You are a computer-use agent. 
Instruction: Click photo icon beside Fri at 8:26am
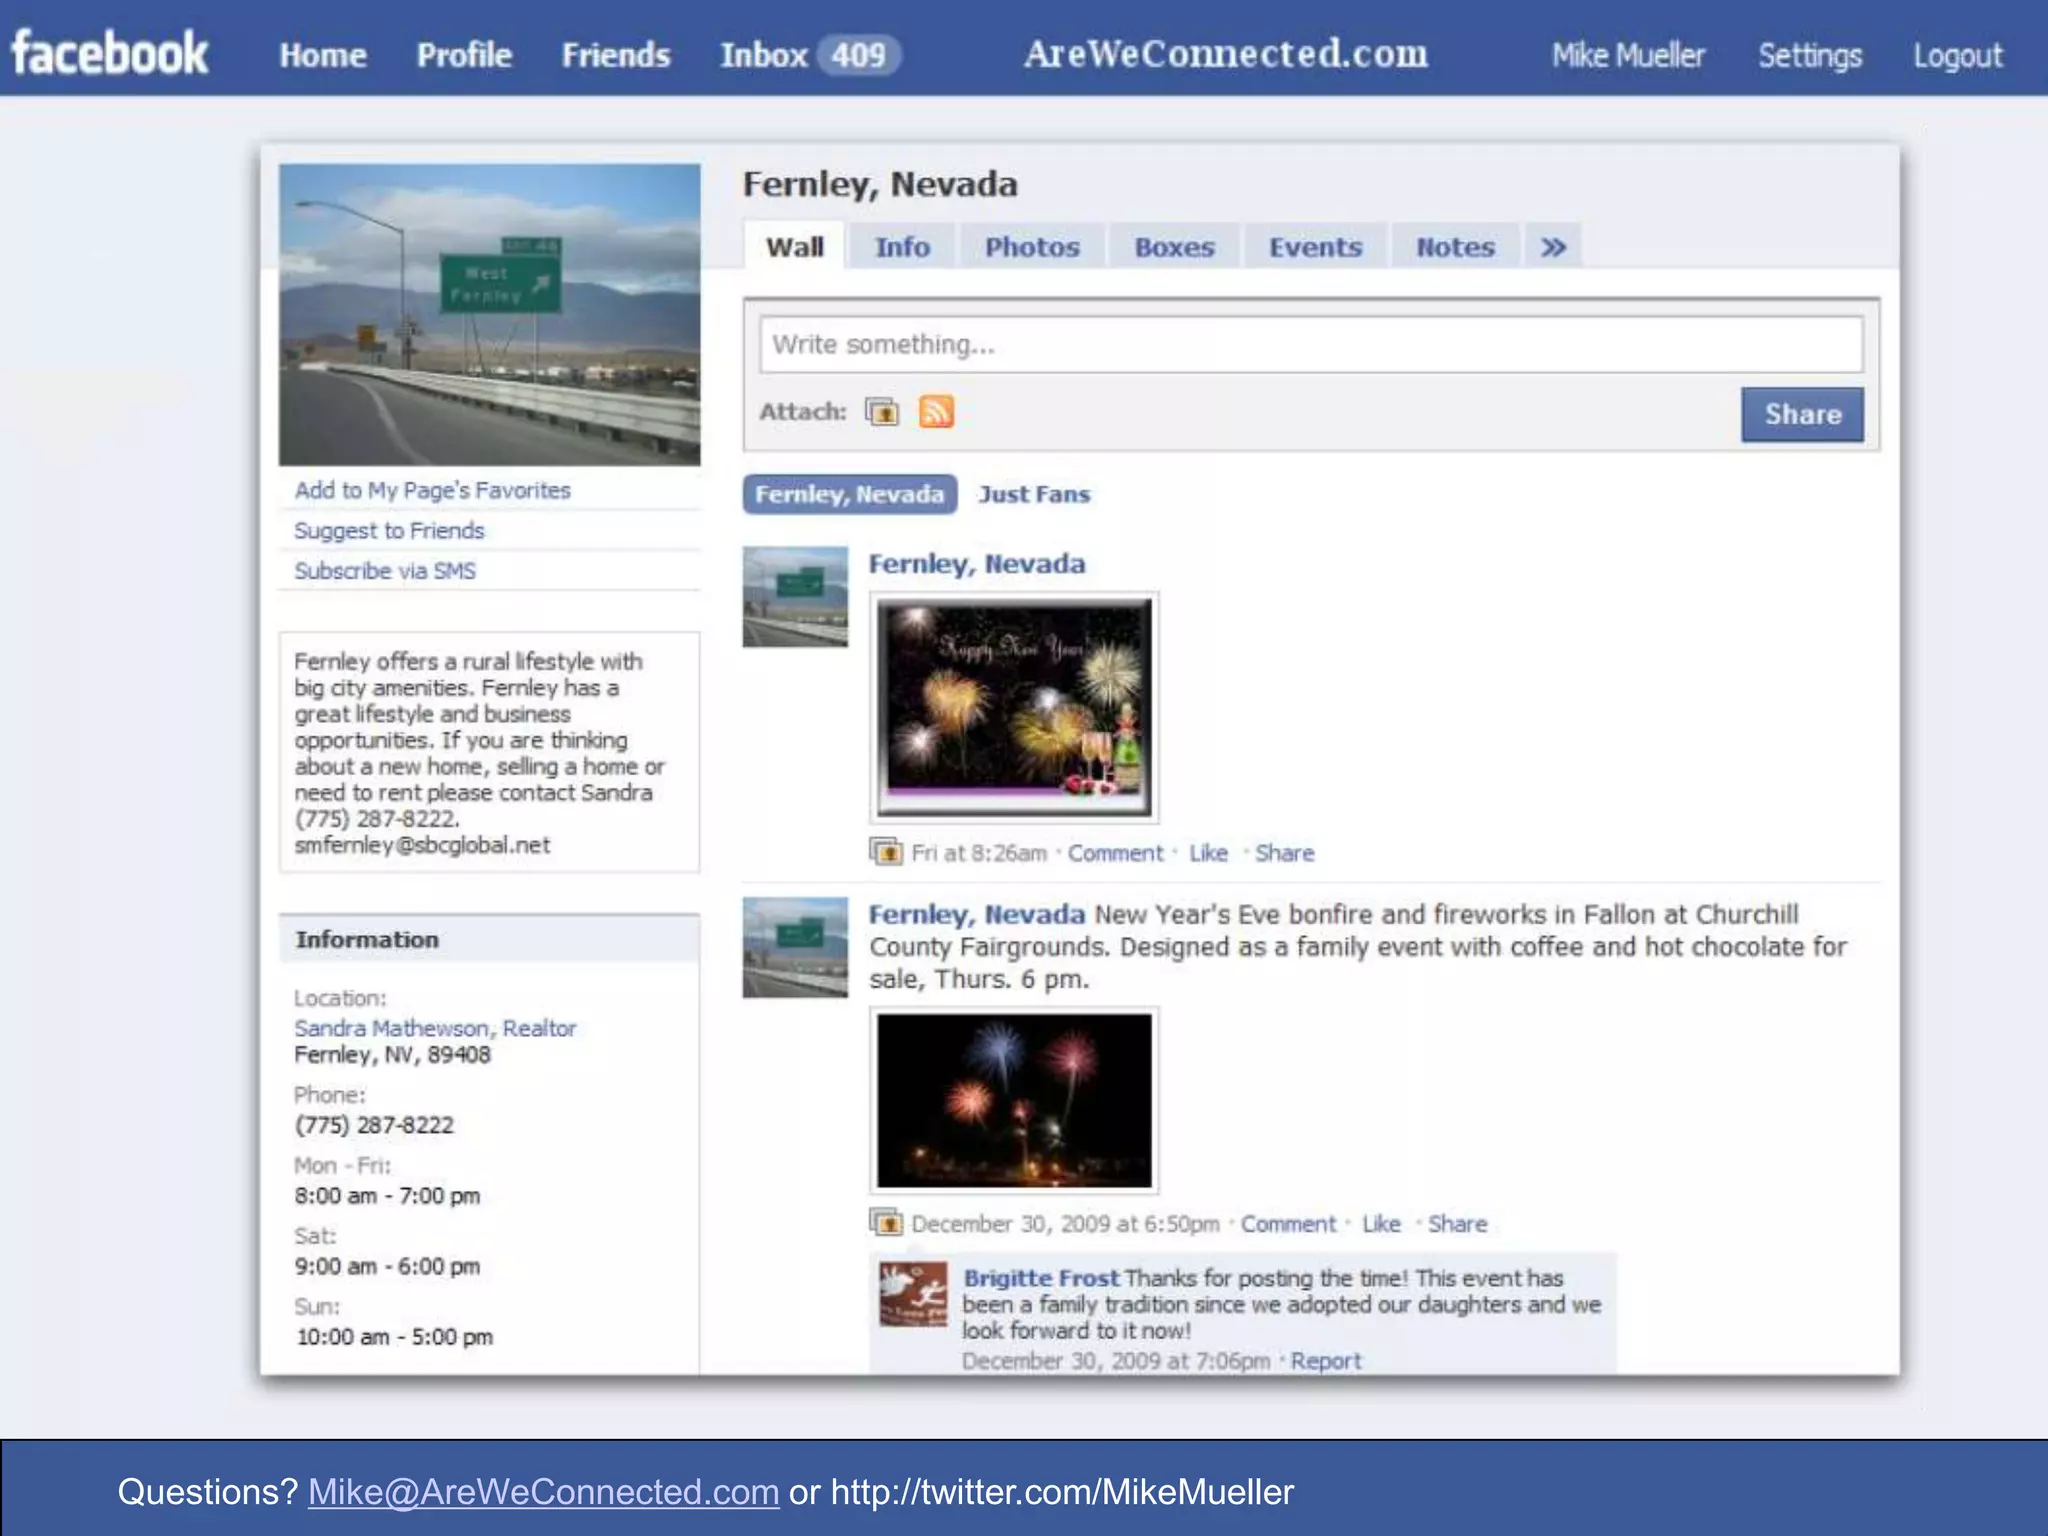click(x=885, y=853)
